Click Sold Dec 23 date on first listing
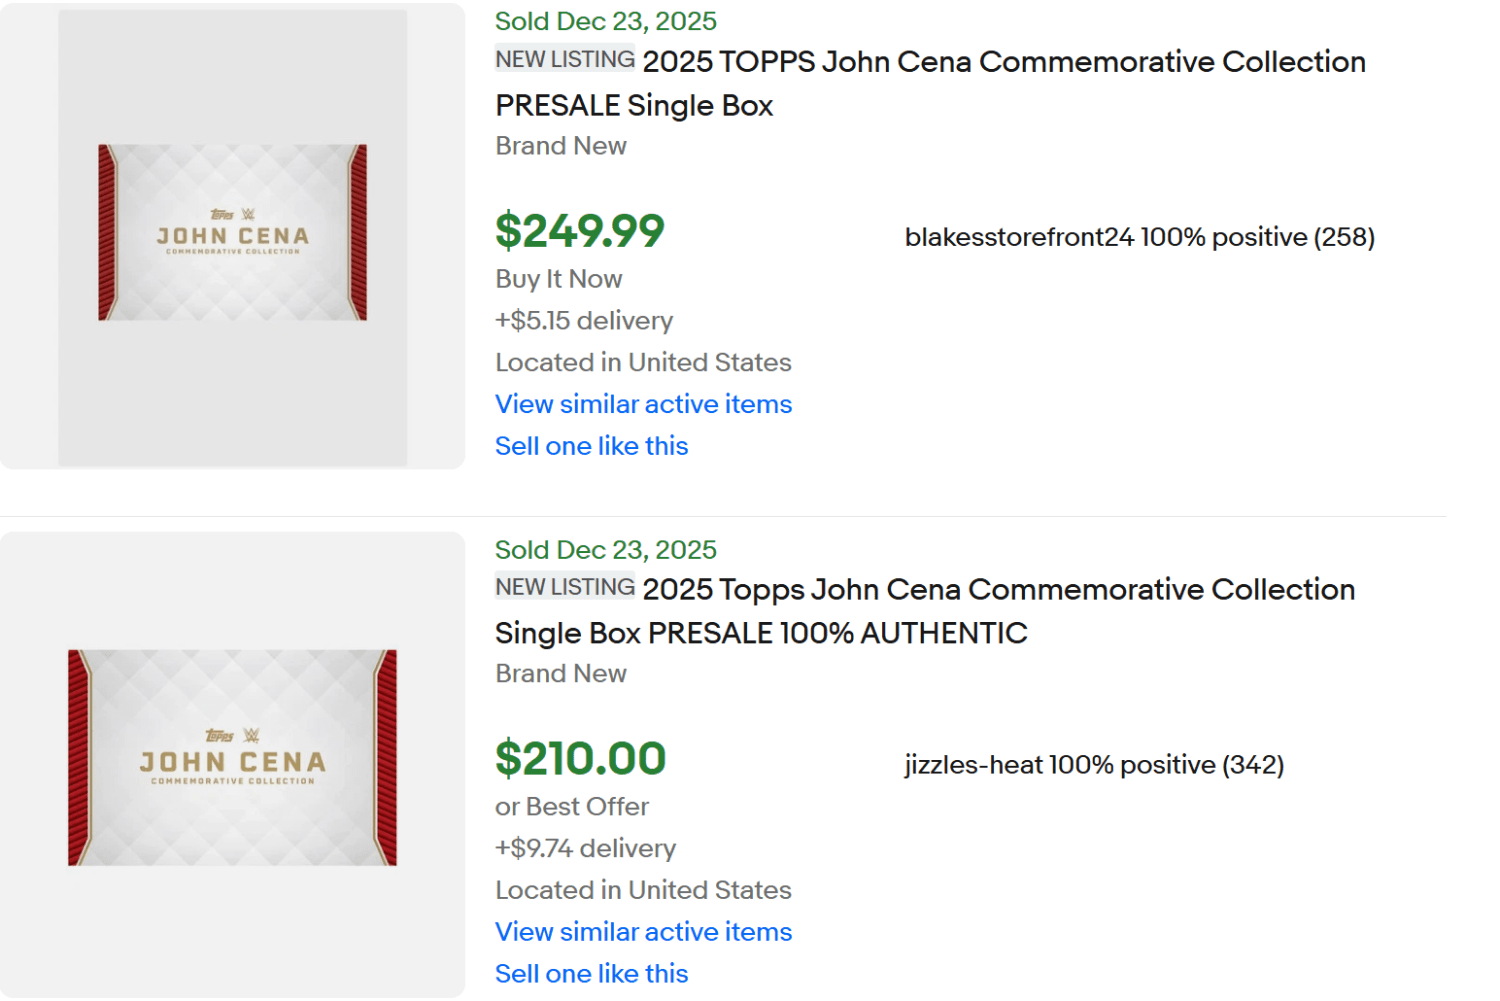The width and height of the screenshot is (1500, 1001). (x=605, y=20)
